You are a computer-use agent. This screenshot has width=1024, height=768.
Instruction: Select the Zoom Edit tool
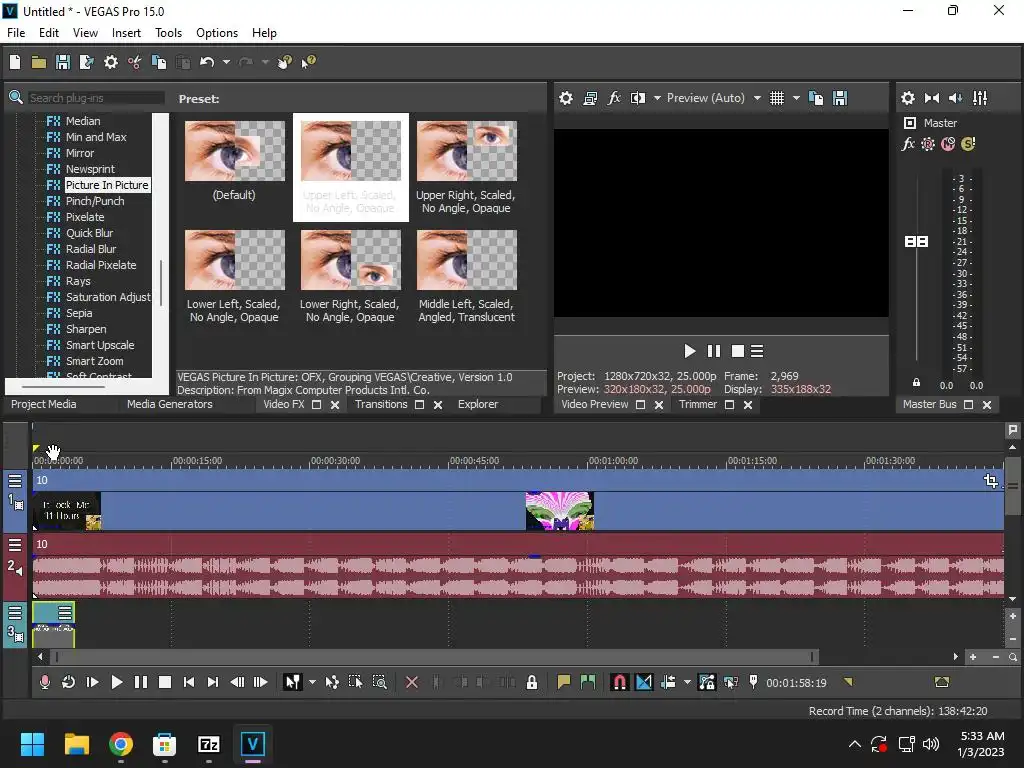point(379,682)
